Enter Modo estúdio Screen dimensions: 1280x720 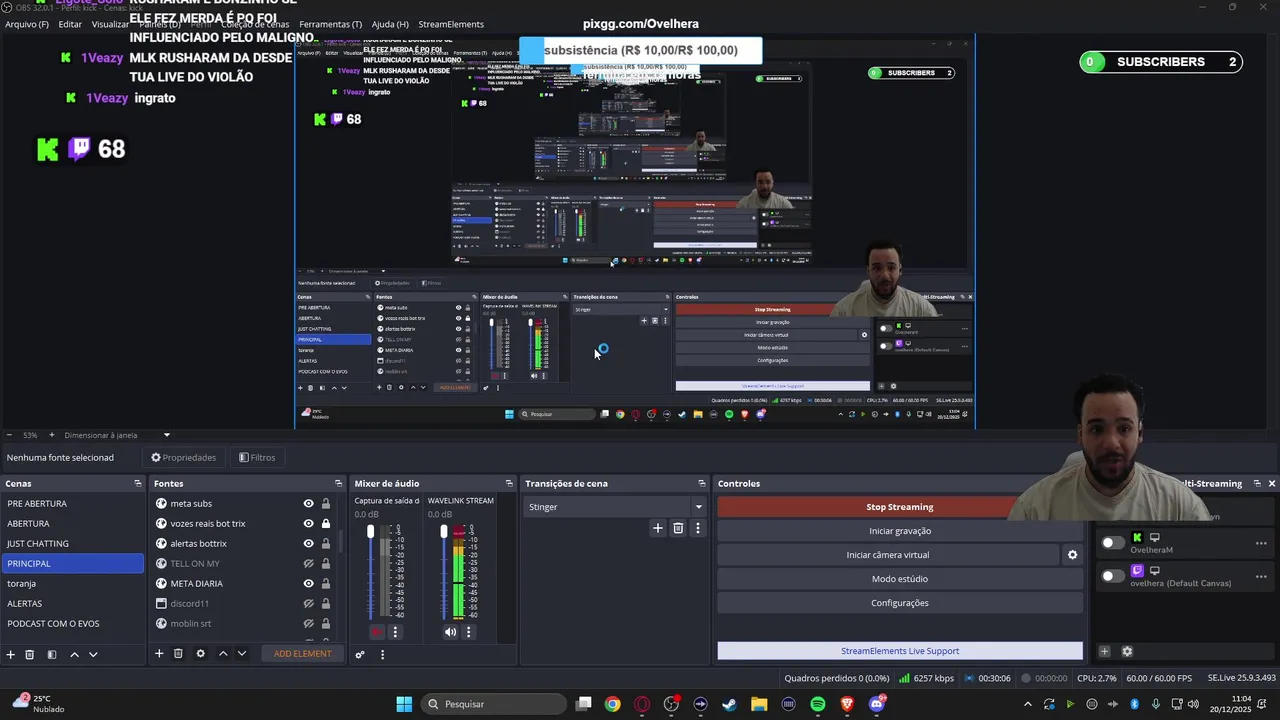[x=899, y=579]
